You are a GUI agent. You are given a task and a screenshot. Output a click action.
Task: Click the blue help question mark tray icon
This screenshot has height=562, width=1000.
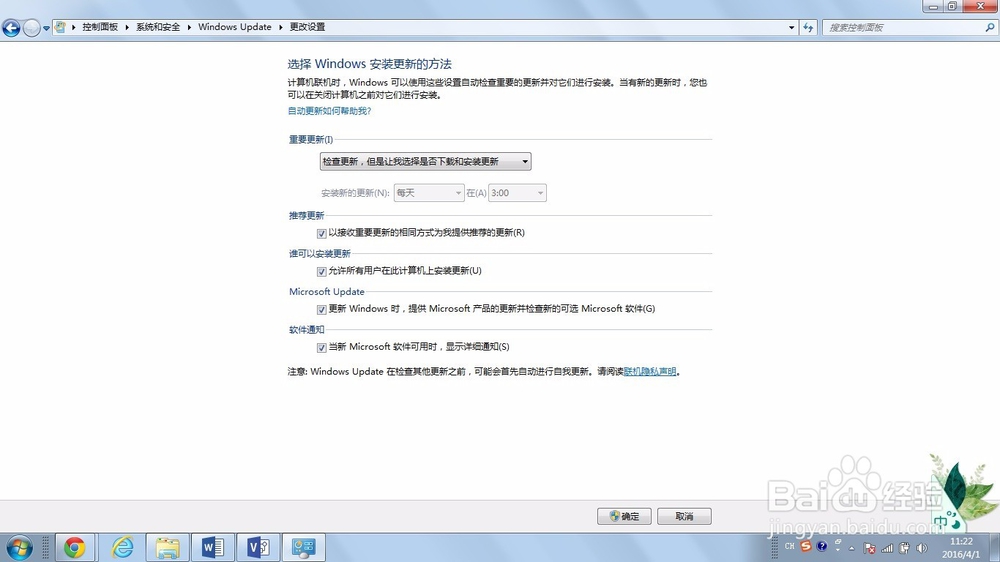tap(821, 546)
